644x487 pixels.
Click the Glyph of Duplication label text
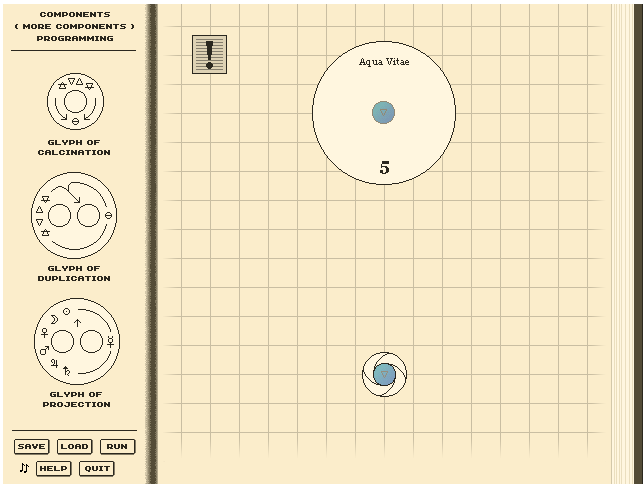tap(74, 273)
